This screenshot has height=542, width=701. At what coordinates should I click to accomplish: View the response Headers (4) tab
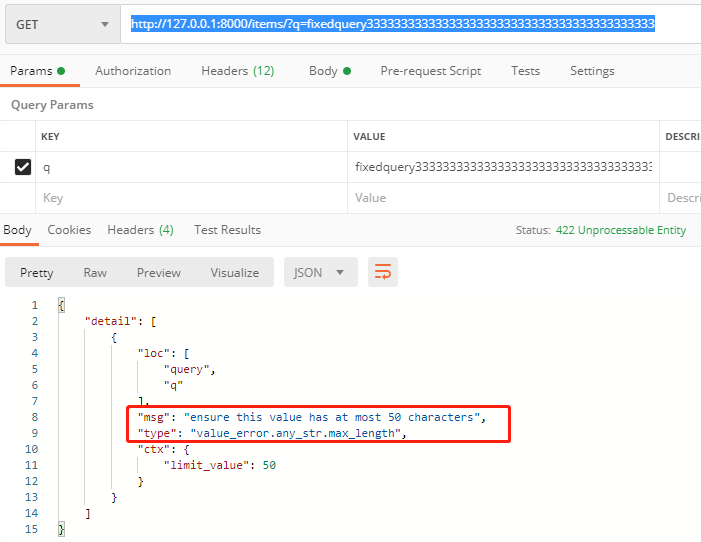click(x=140, y=230)
